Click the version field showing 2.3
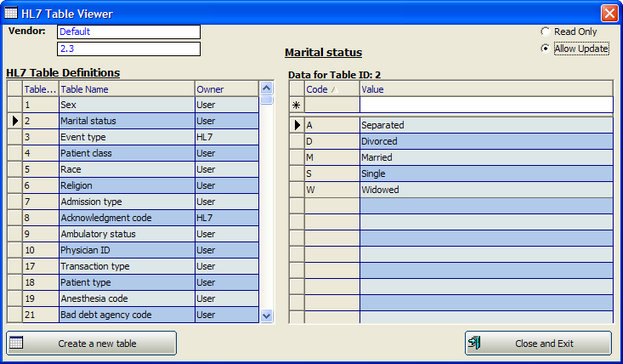623x364 pixels. point(129,49)
